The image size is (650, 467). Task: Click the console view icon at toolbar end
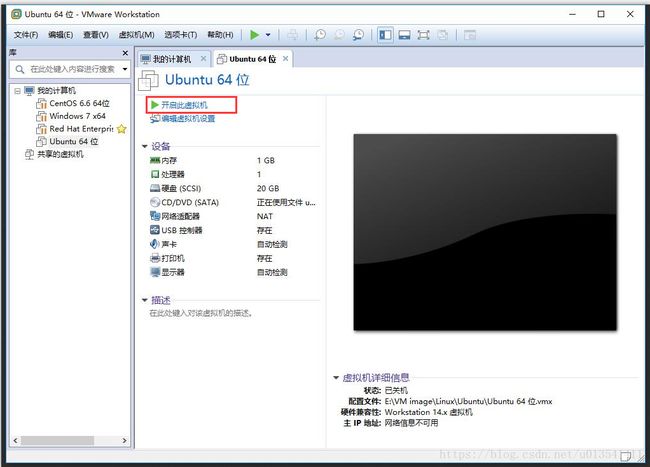pyautogui.click(x=470, y=35)
